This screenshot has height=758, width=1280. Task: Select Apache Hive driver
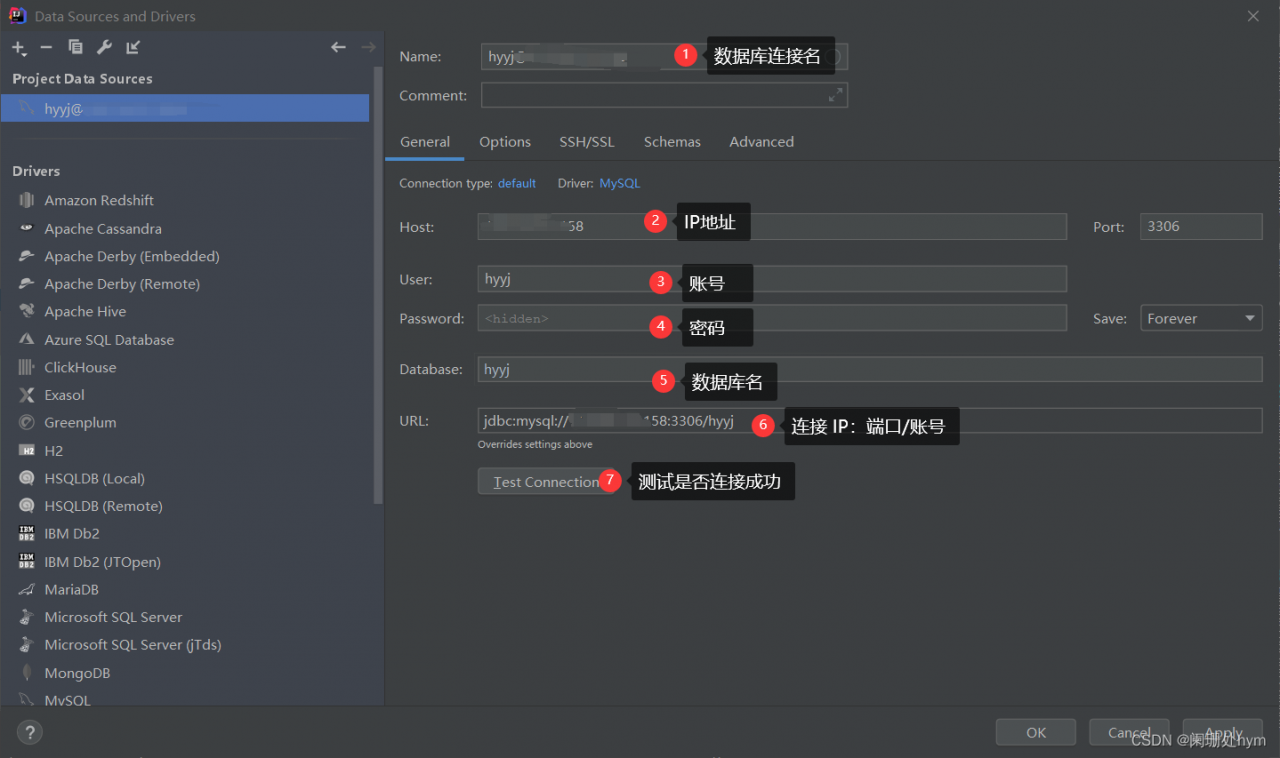click(x=84, y=312)
